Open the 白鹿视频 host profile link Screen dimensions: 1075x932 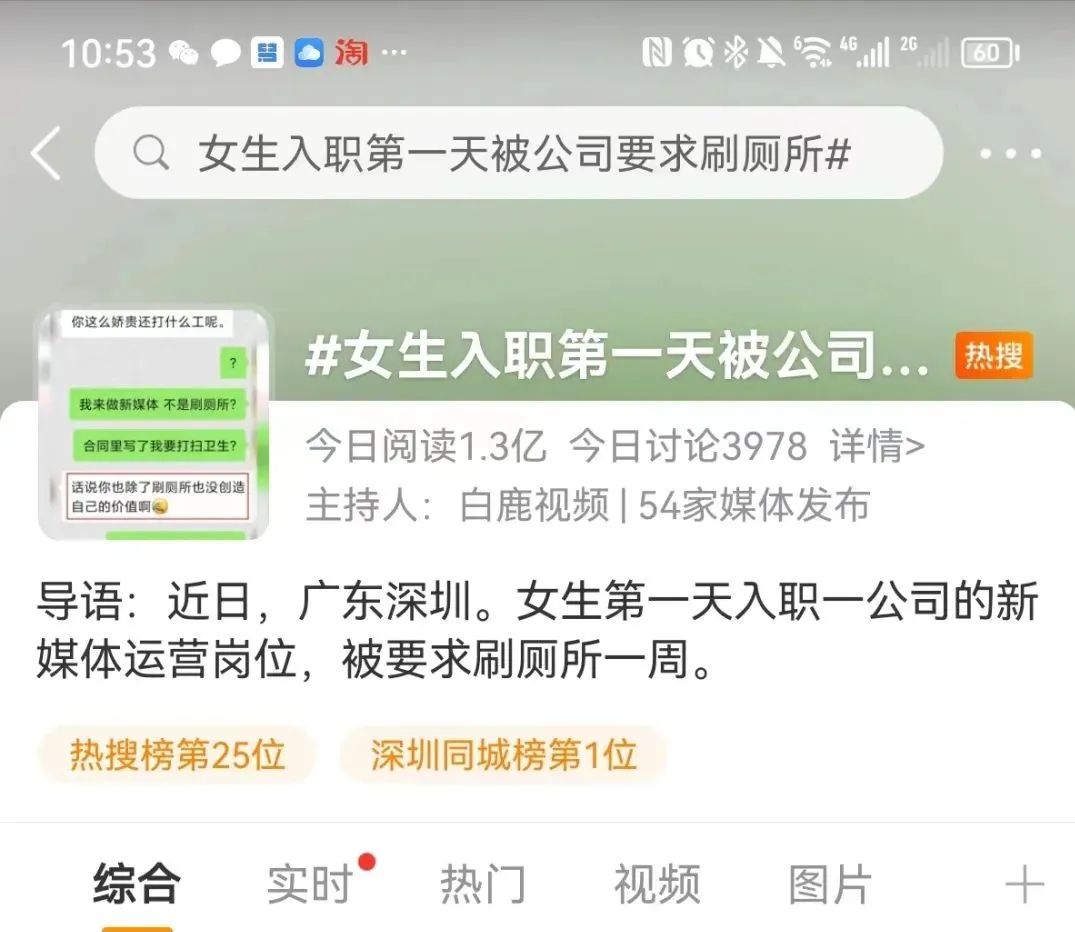coord(534,506)
